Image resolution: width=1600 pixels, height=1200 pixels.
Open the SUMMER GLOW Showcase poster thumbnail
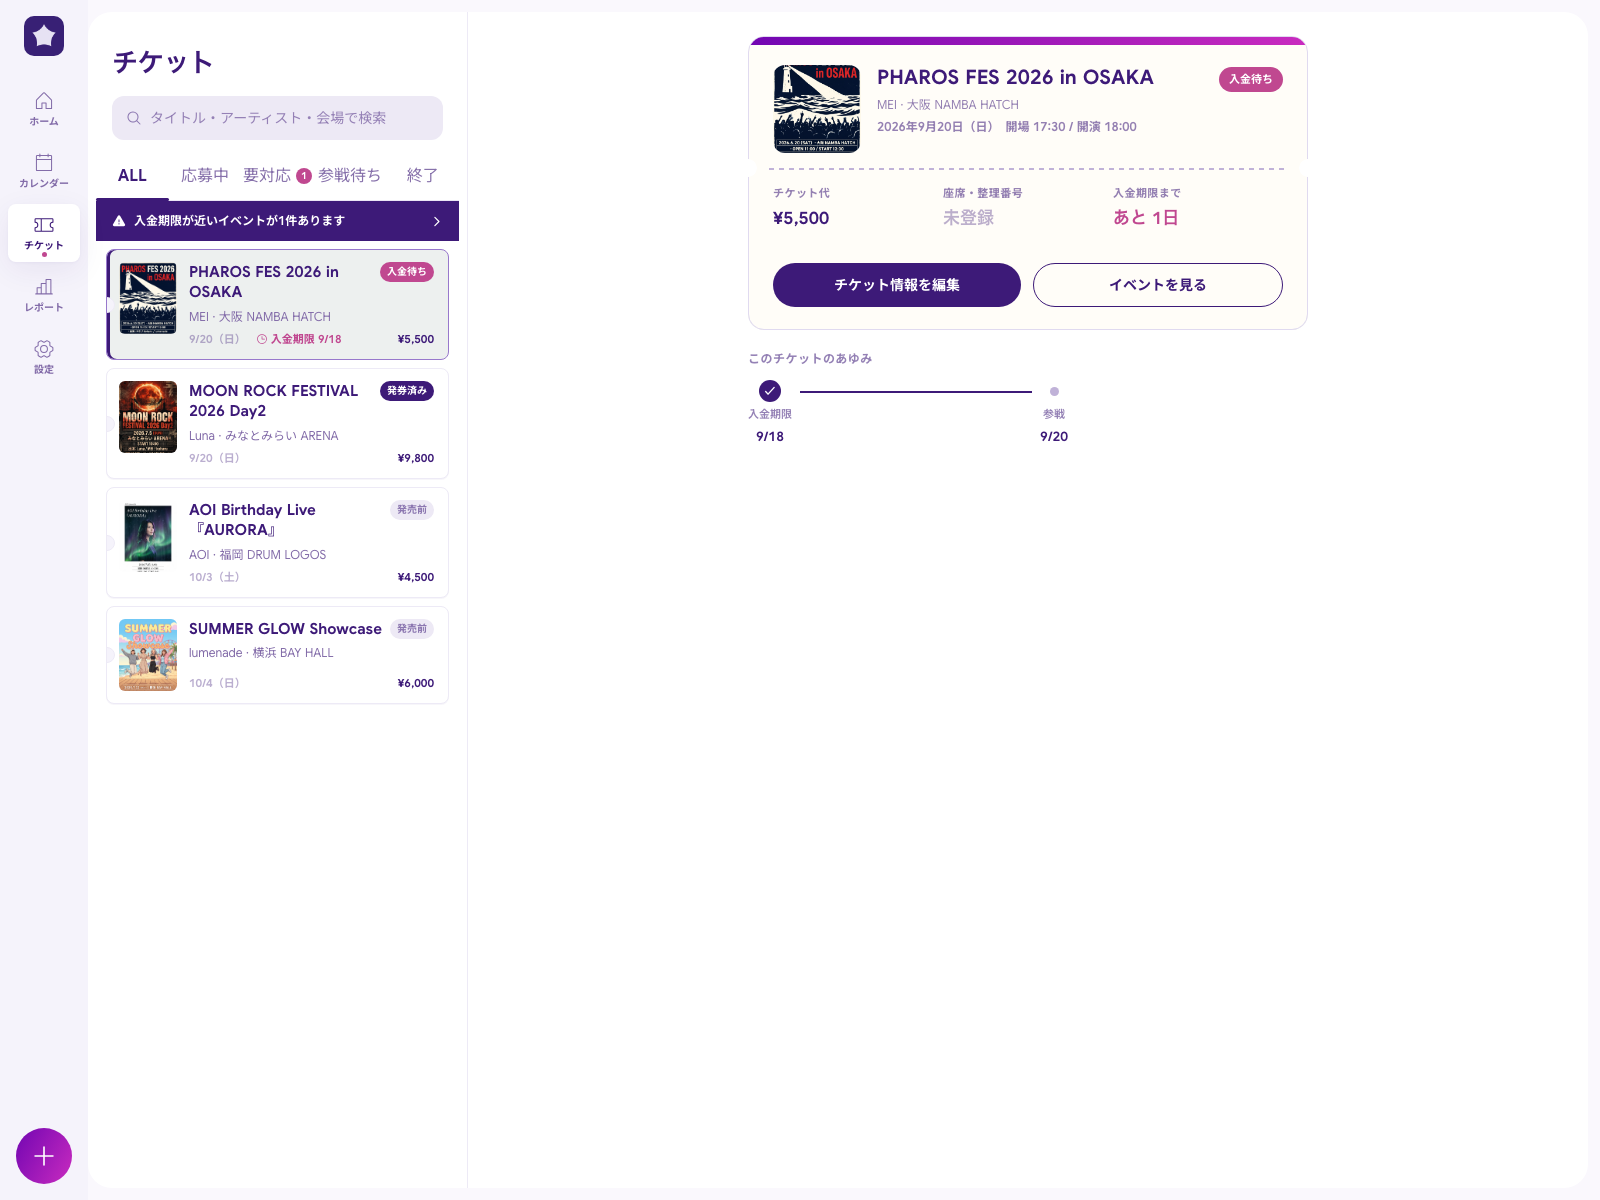coord(148,655)
